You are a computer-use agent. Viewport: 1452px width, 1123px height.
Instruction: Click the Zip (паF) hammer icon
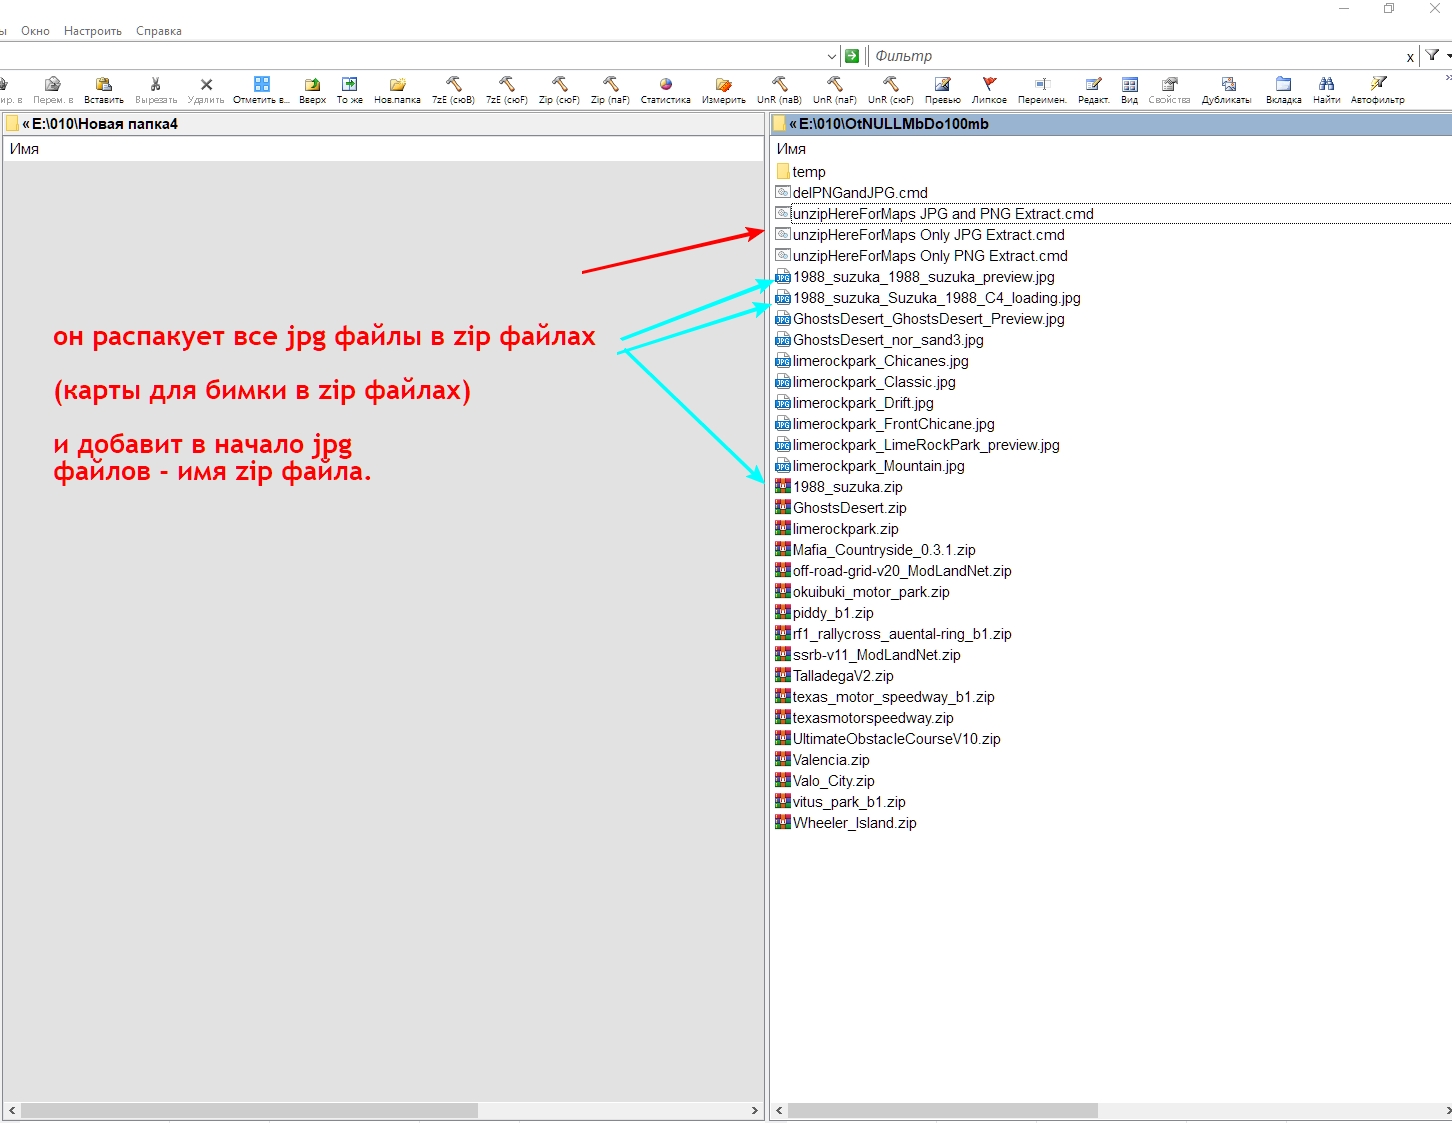(x=610, y=84)
